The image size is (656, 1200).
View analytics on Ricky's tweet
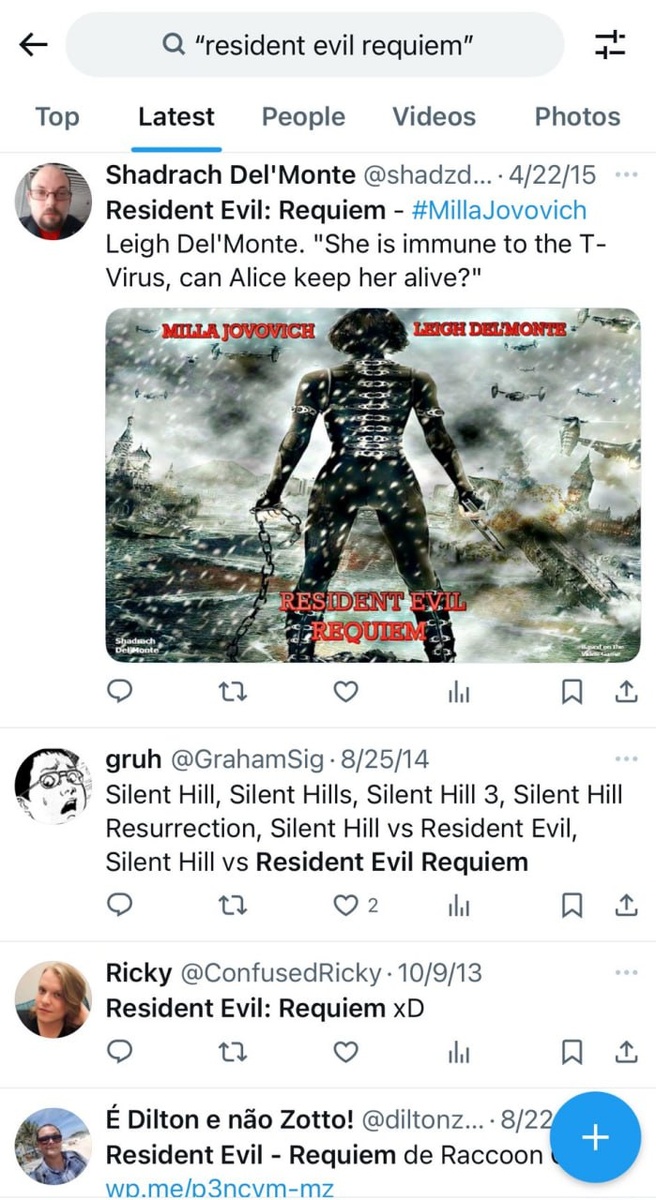coord(458,1052)
